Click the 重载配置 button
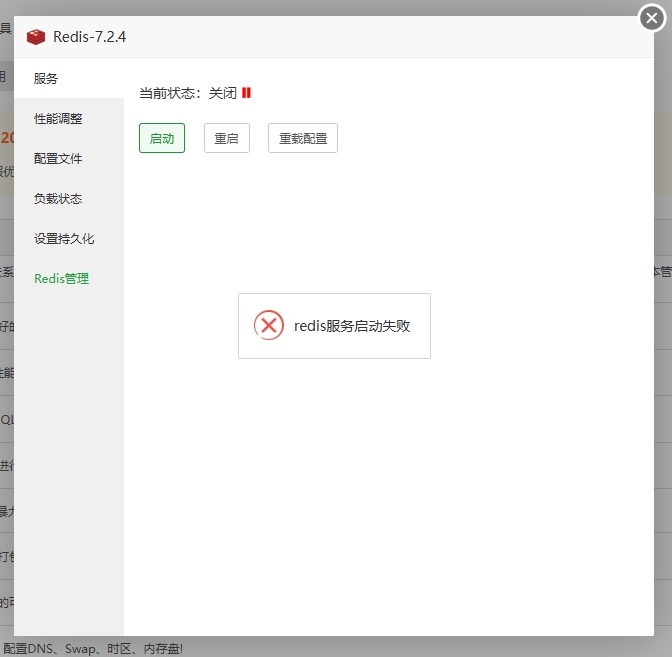 click(303, 138)
